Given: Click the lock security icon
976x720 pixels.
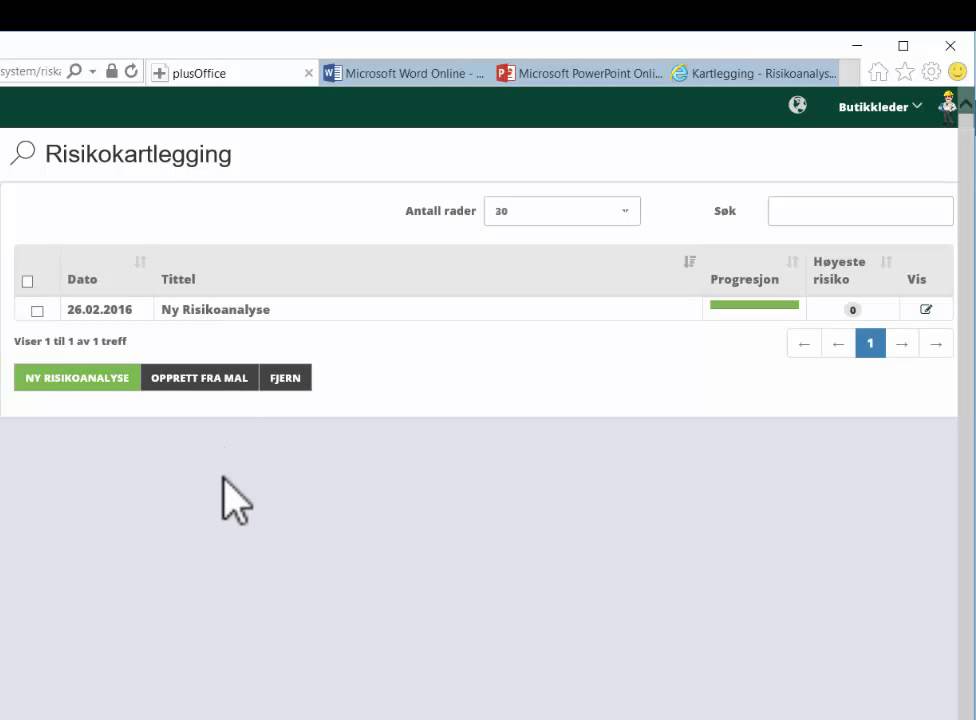Looking at the screenshot, I should click(111, 71).
